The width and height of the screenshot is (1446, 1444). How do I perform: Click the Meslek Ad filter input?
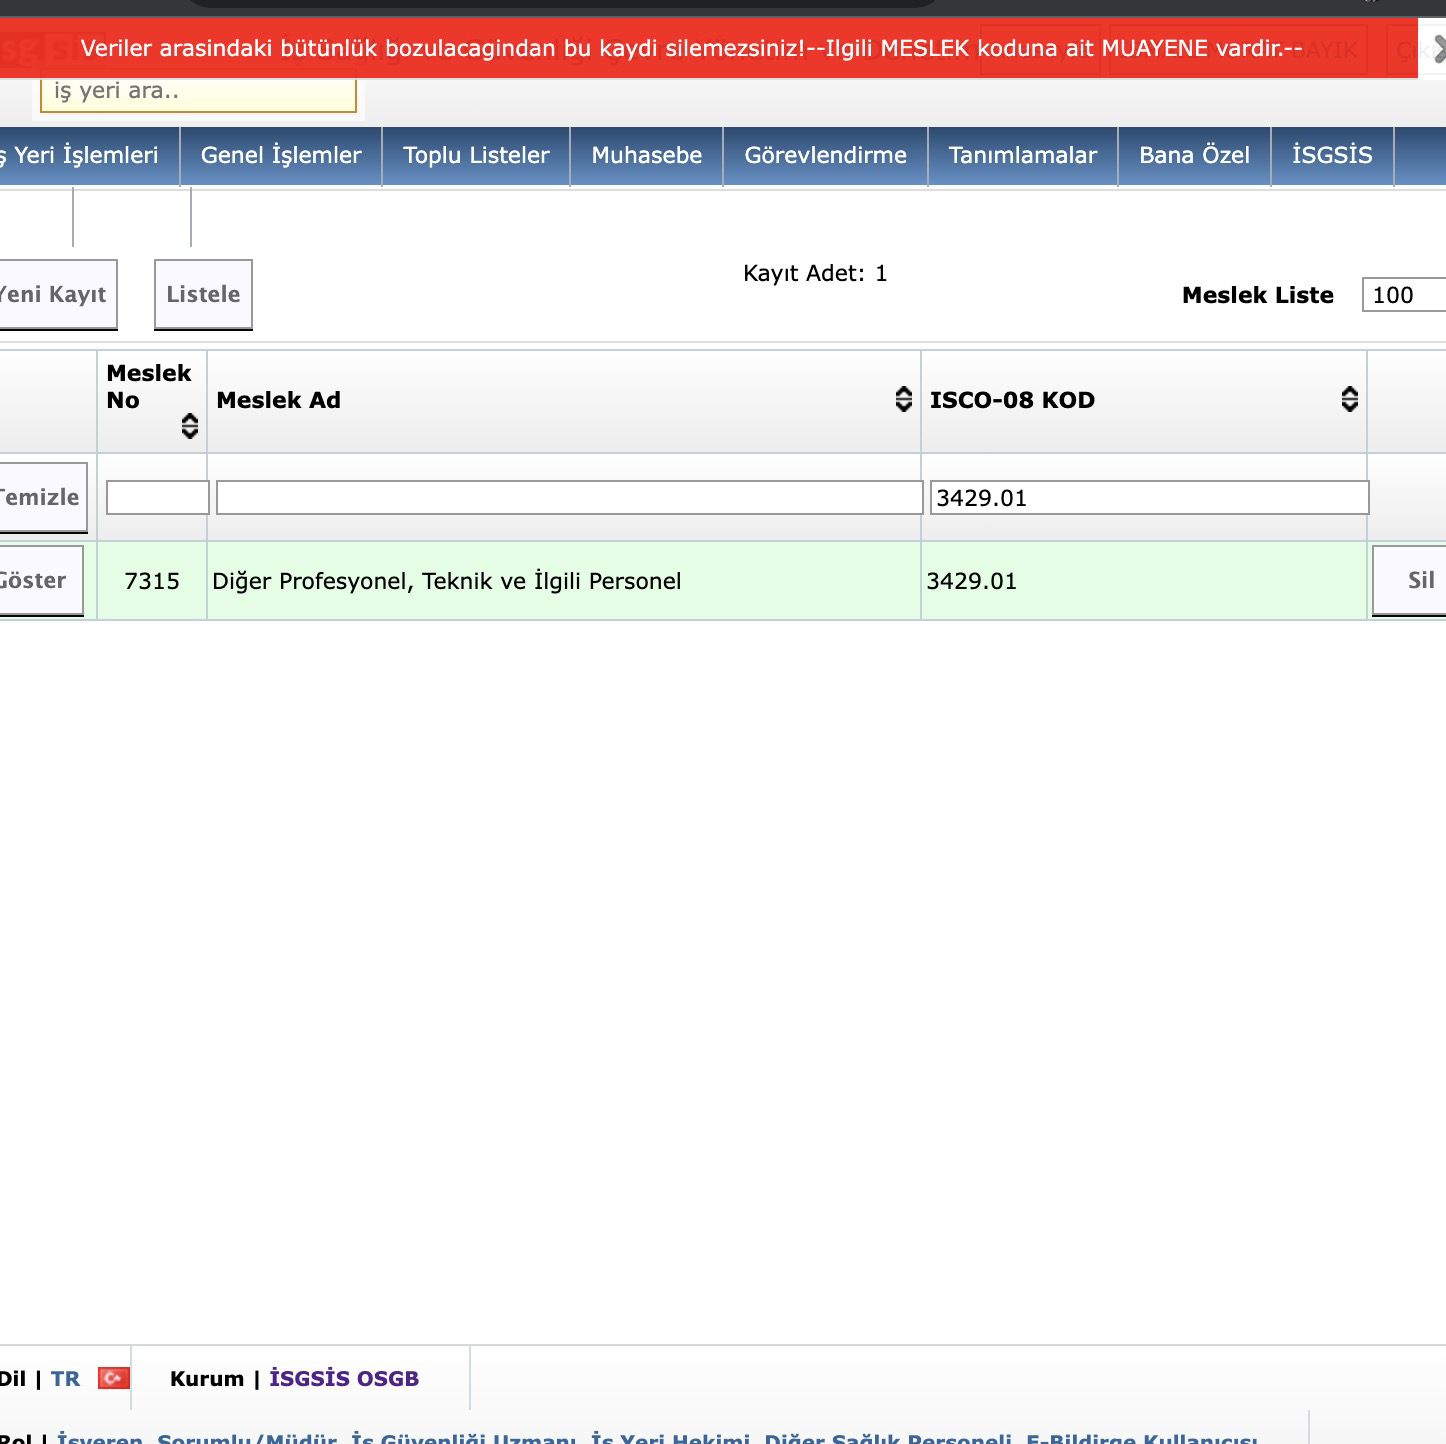click(x=568, y=498)
